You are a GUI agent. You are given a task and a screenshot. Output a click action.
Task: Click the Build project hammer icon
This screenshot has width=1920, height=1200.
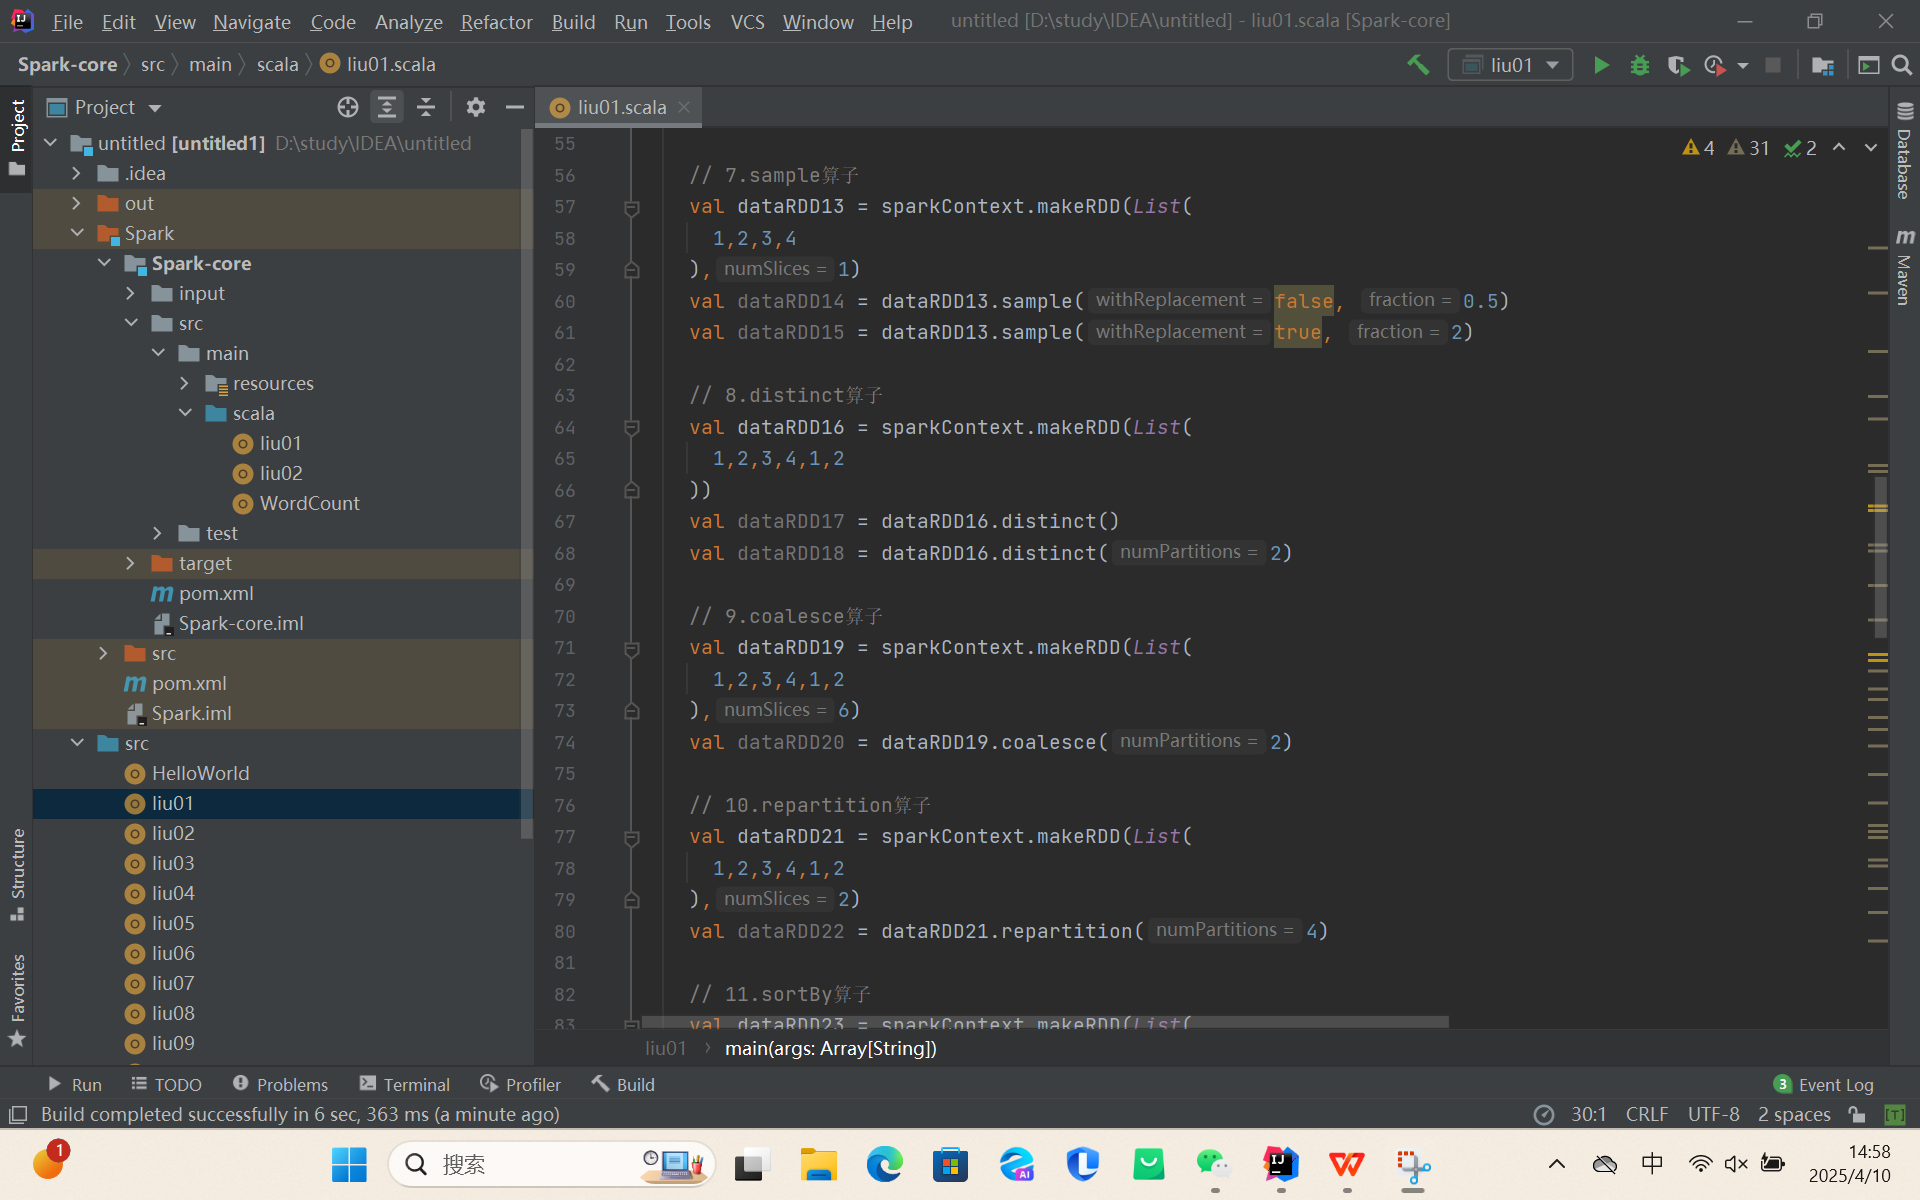pyautogui.click(x=1418, y=65)
